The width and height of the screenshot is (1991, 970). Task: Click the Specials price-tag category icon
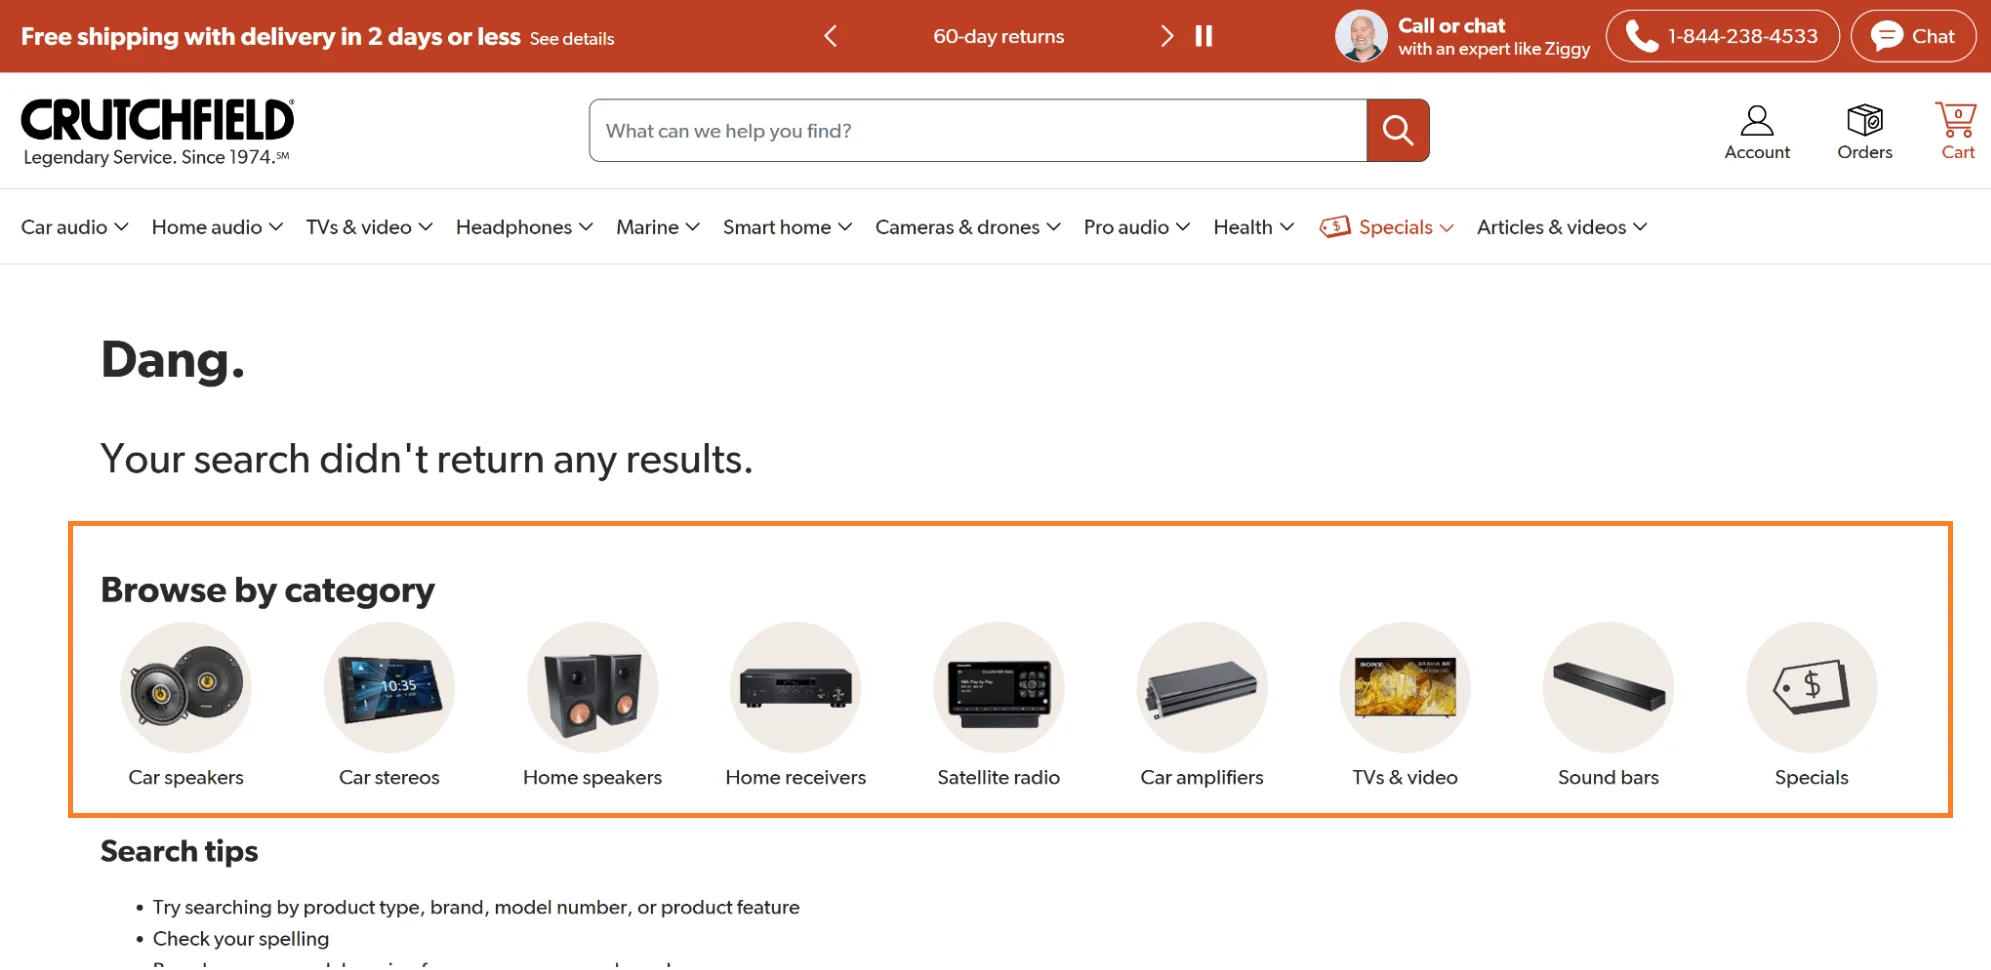coord(1811,687)
